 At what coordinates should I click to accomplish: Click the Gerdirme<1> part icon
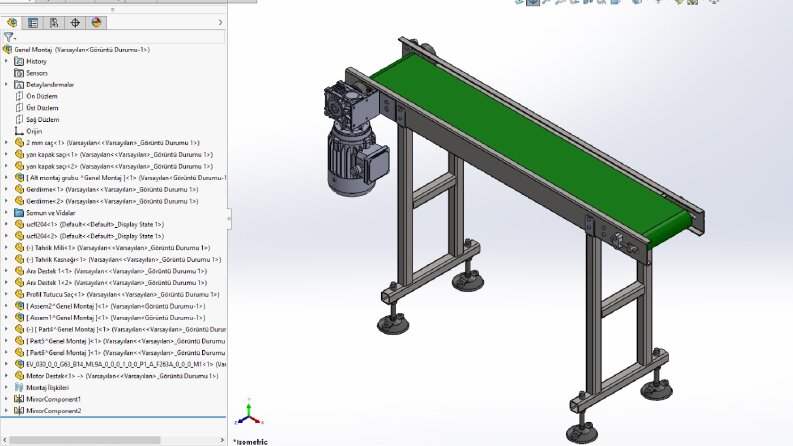tap(19, 189)
